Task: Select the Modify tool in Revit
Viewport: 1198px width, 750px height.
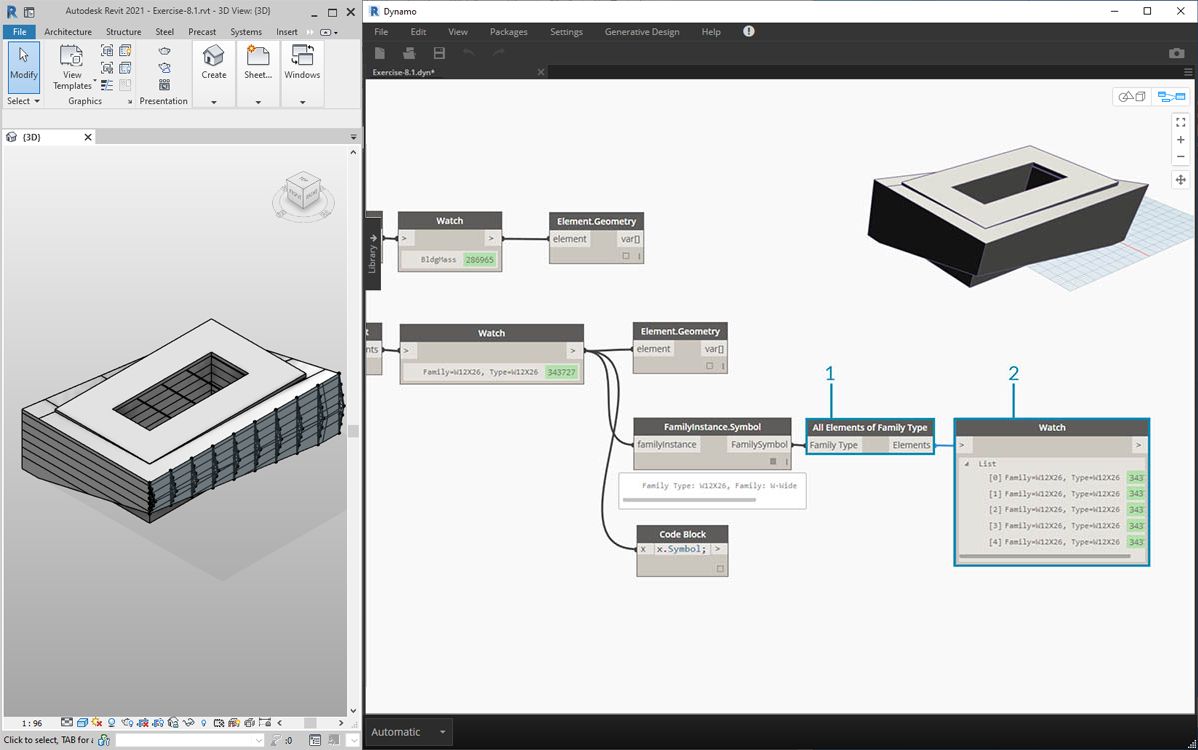Action: [x=23, y=66]
